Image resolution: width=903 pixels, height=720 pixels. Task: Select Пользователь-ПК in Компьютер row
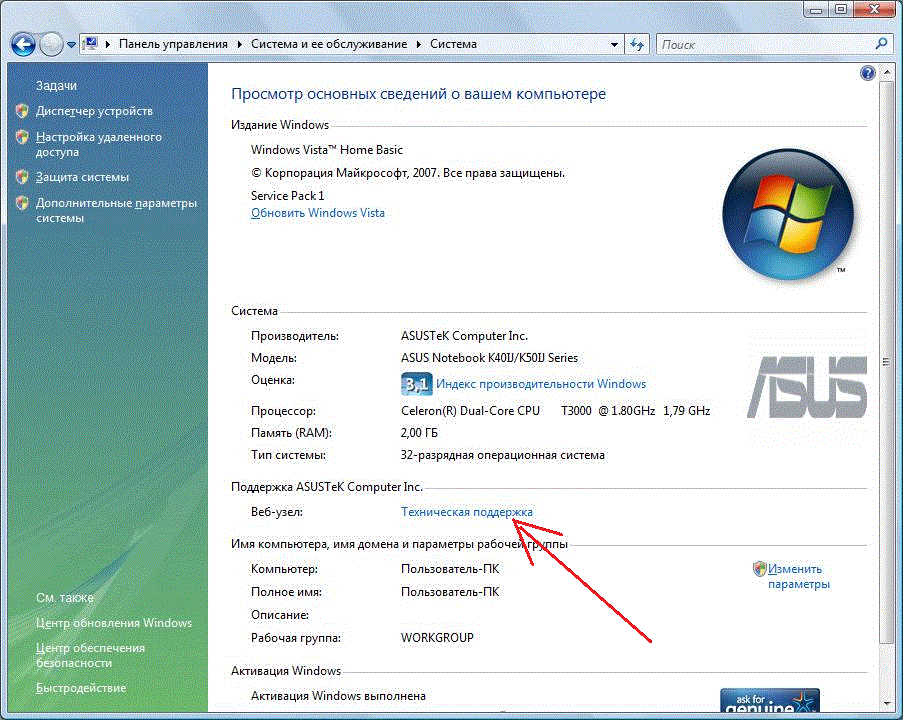[450, 569]
